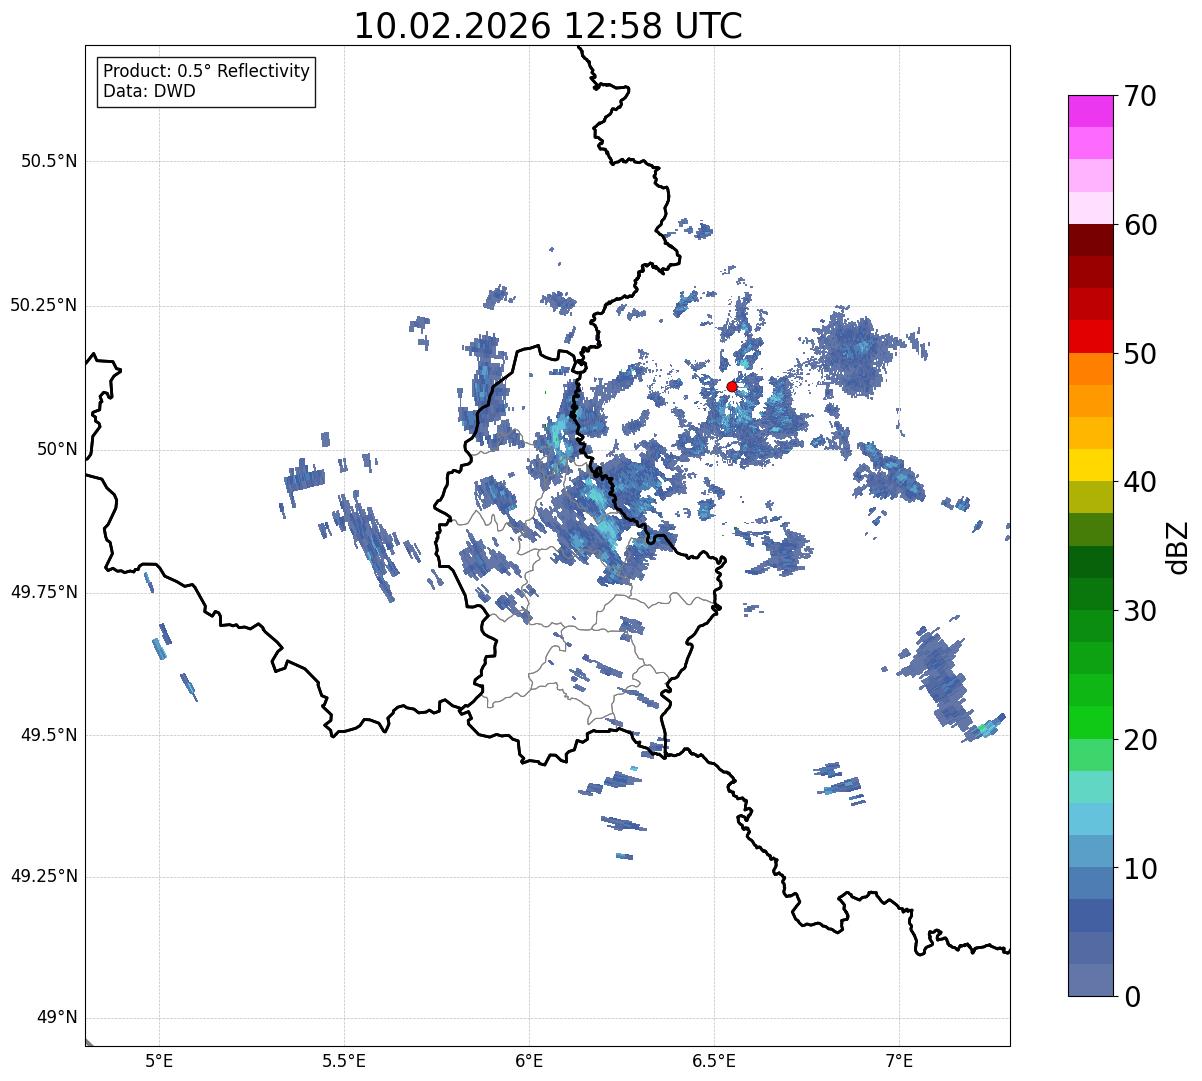
Task: Click the 49.5°N latitude label
Action: point(49,735)
